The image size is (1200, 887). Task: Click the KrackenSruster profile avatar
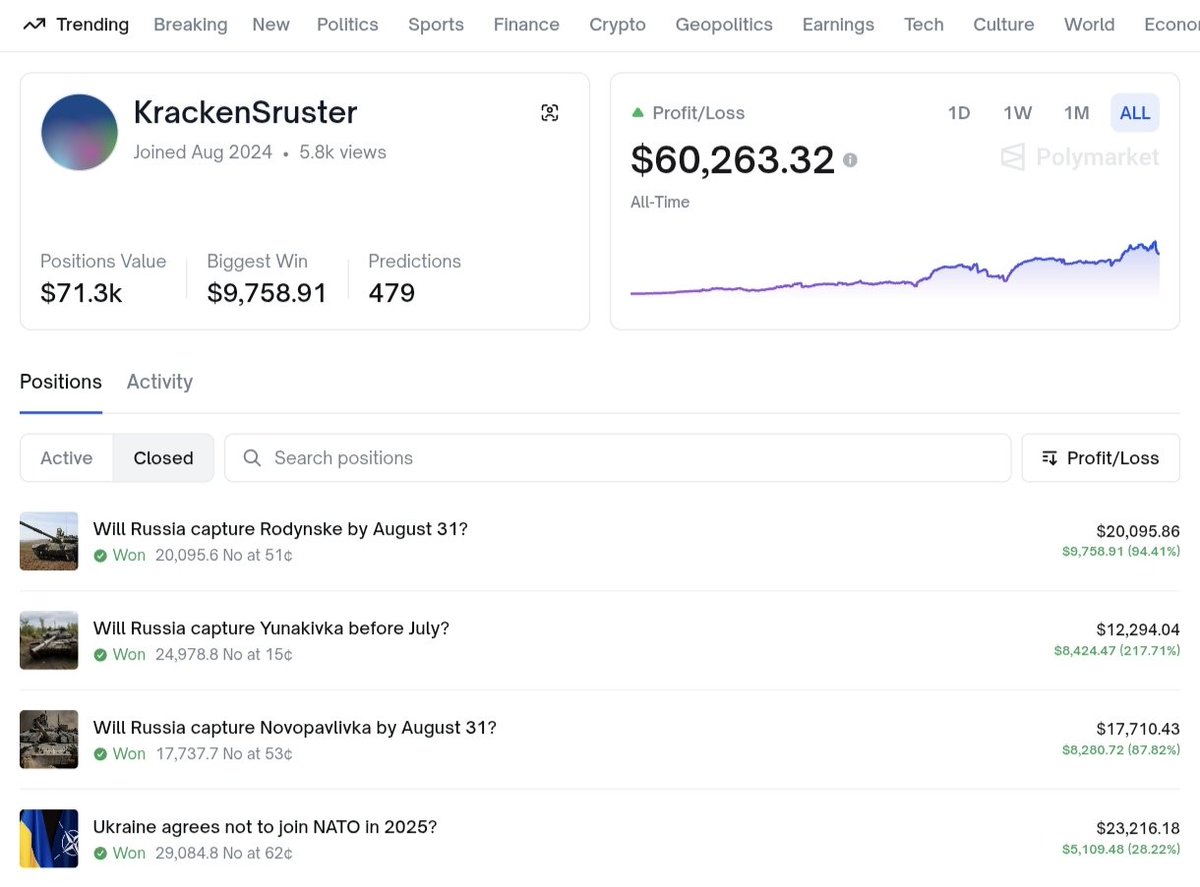[80, 132]
